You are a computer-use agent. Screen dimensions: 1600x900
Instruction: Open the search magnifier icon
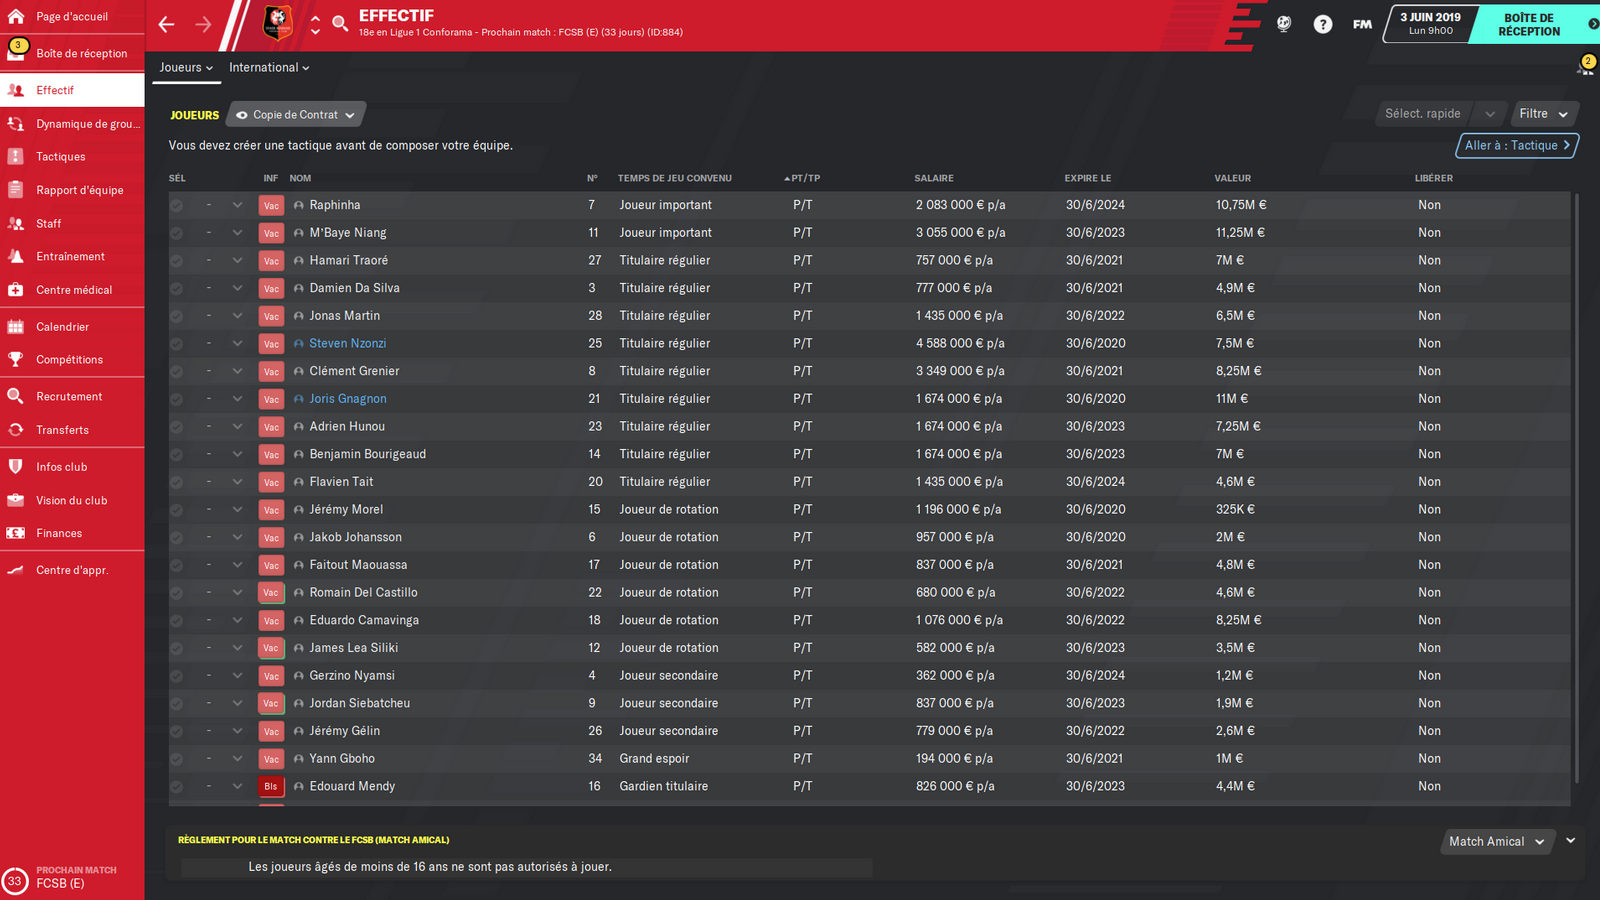[340, 24]
